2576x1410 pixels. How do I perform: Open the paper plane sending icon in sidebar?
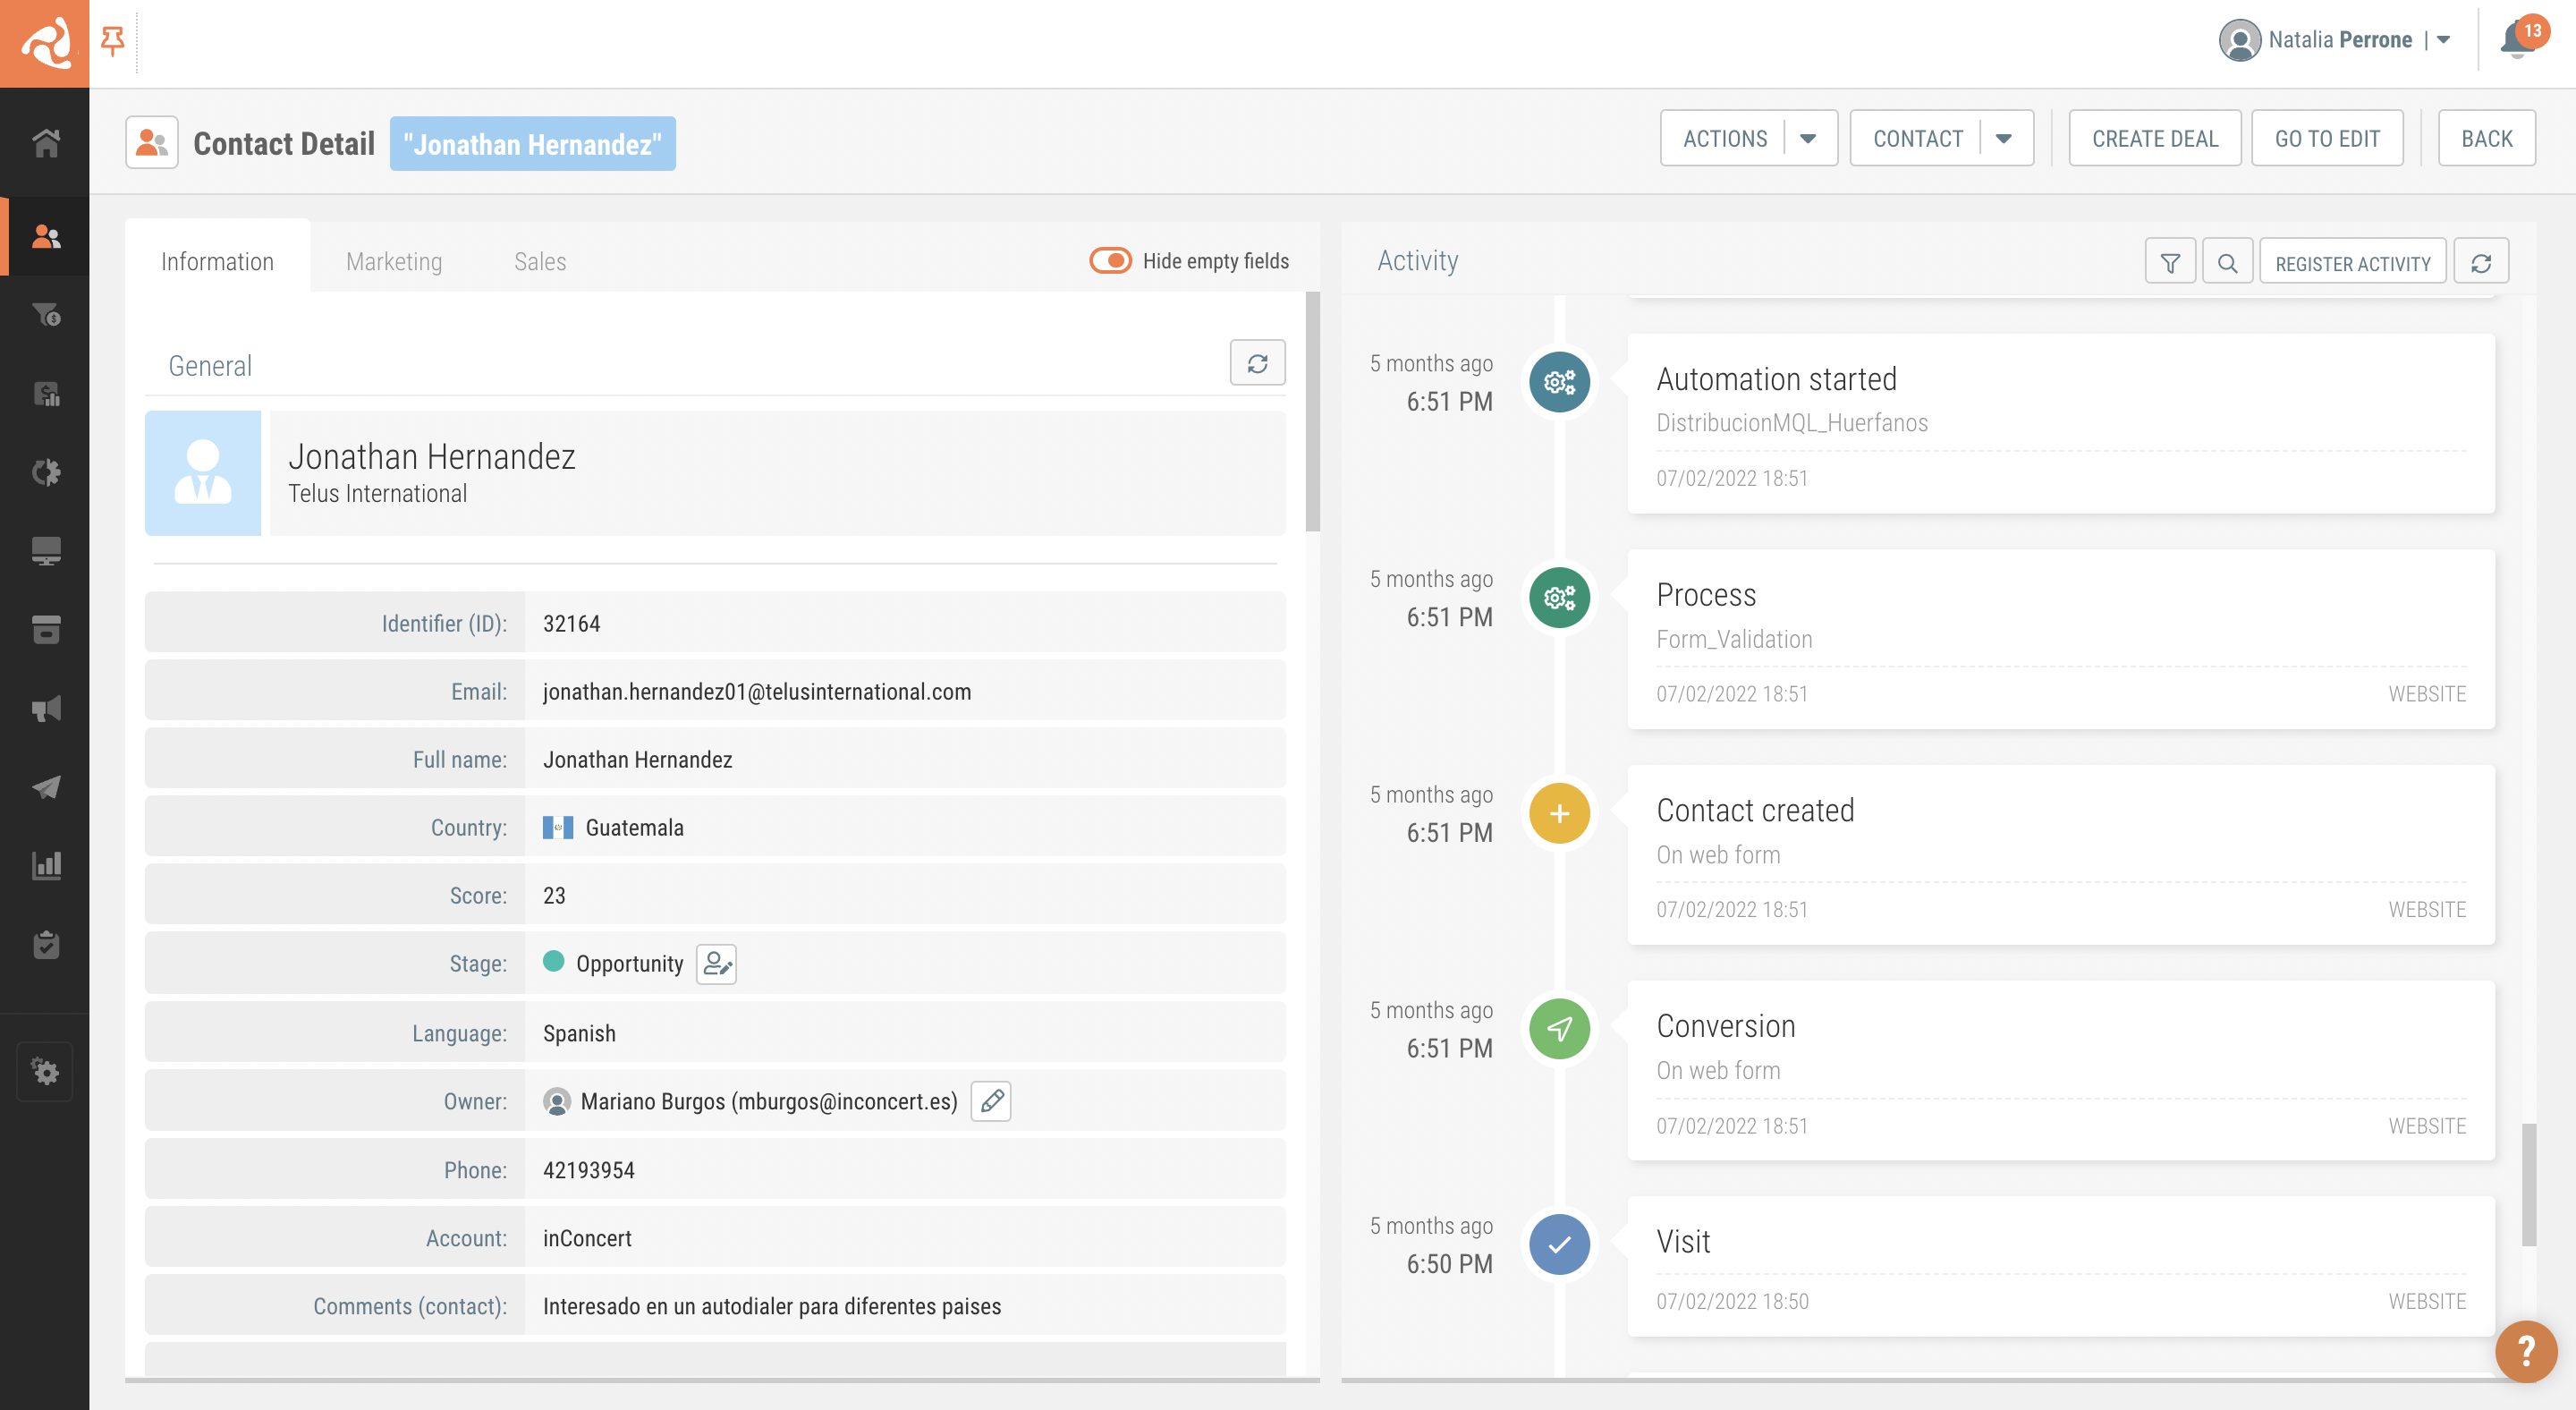click(45, 786)
